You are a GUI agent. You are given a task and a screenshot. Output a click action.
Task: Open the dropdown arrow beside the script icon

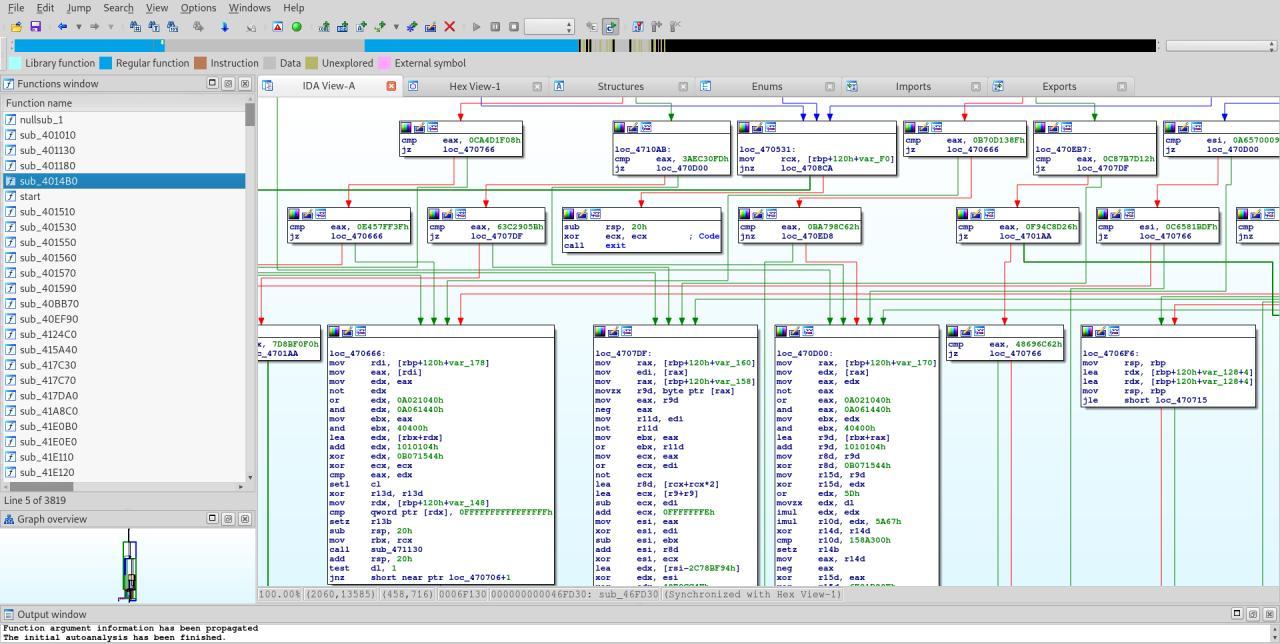point(396,25)
